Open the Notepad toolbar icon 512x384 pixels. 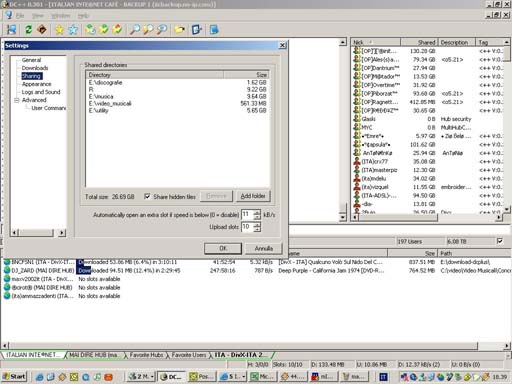point(214,30)
